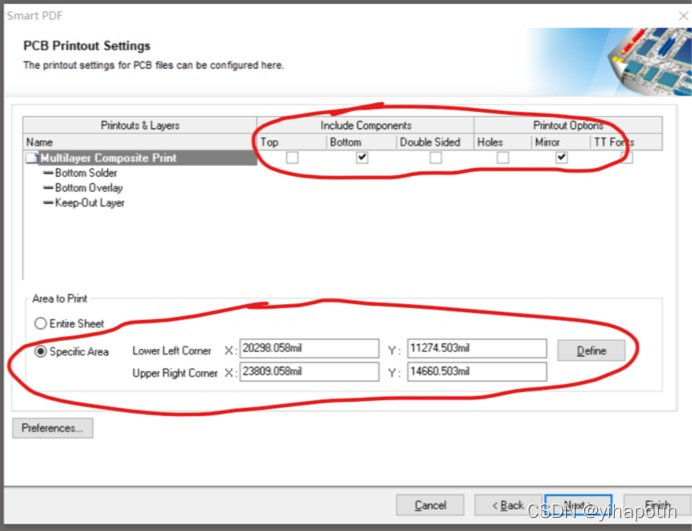Image resolution: width=692 pixels, height=531 pixels.
Task: Tick the Holes printout option
Action: [x=503, y=158]
